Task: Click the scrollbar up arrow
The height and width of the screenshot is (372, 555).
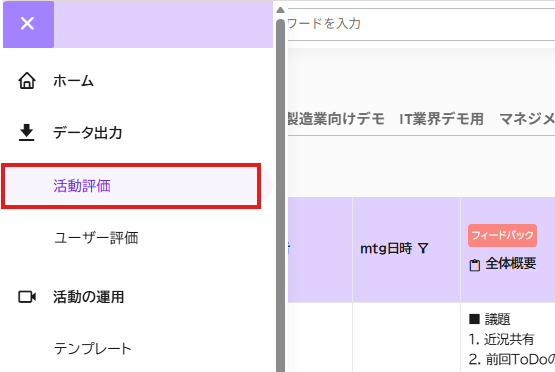Action: [280, 10]
